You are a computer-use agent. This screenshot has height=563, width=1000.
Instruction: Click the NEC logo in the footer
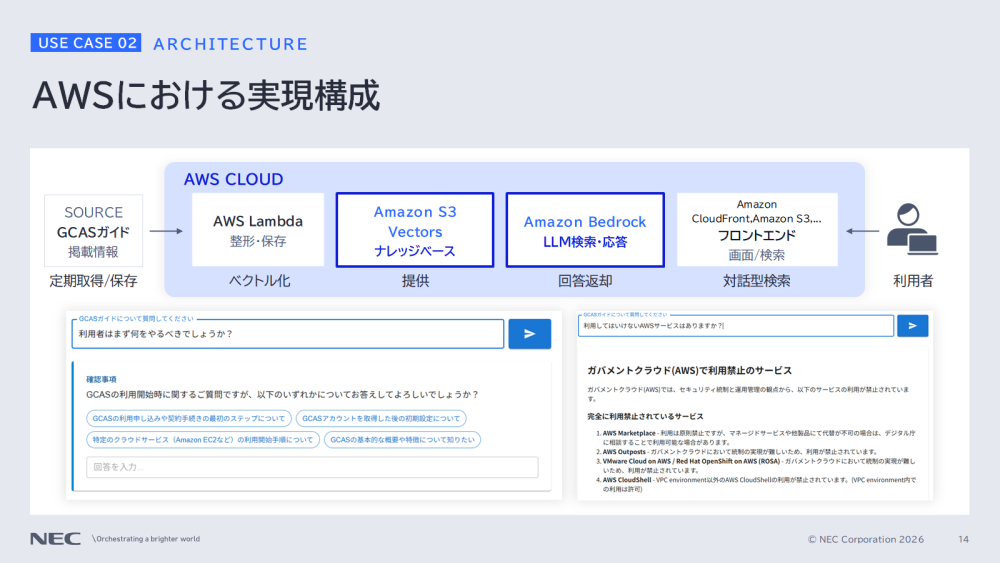tap(55, 539)
